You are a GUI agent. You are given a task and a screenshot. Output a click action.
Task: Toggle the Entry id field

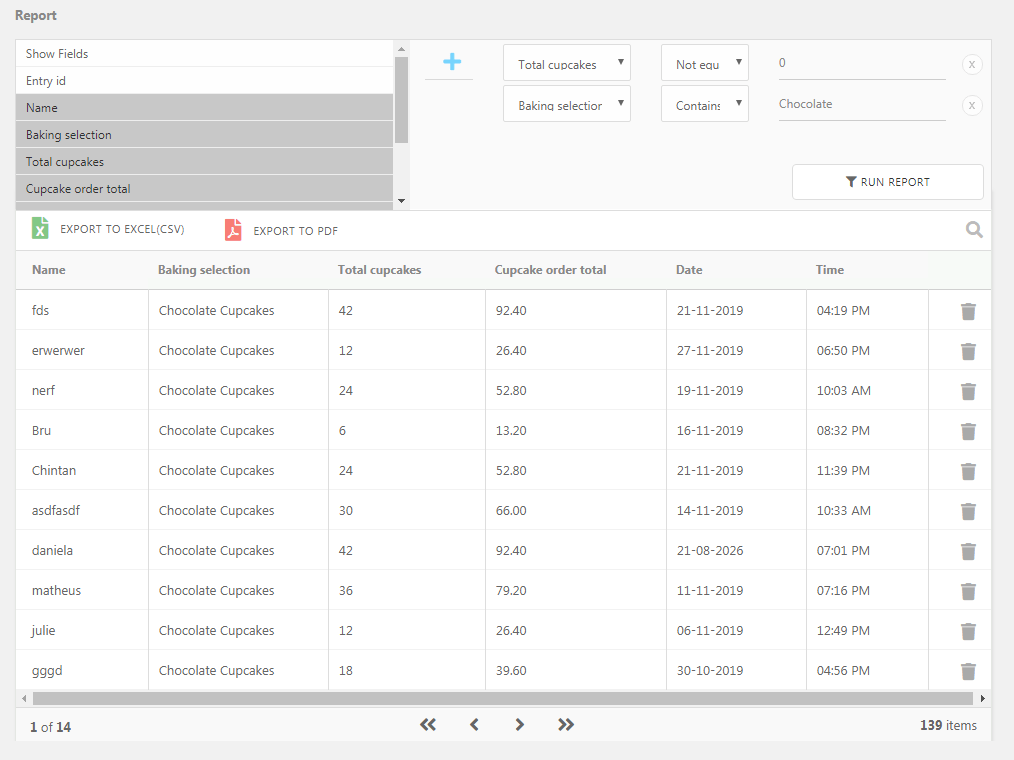tap(204, 81)
